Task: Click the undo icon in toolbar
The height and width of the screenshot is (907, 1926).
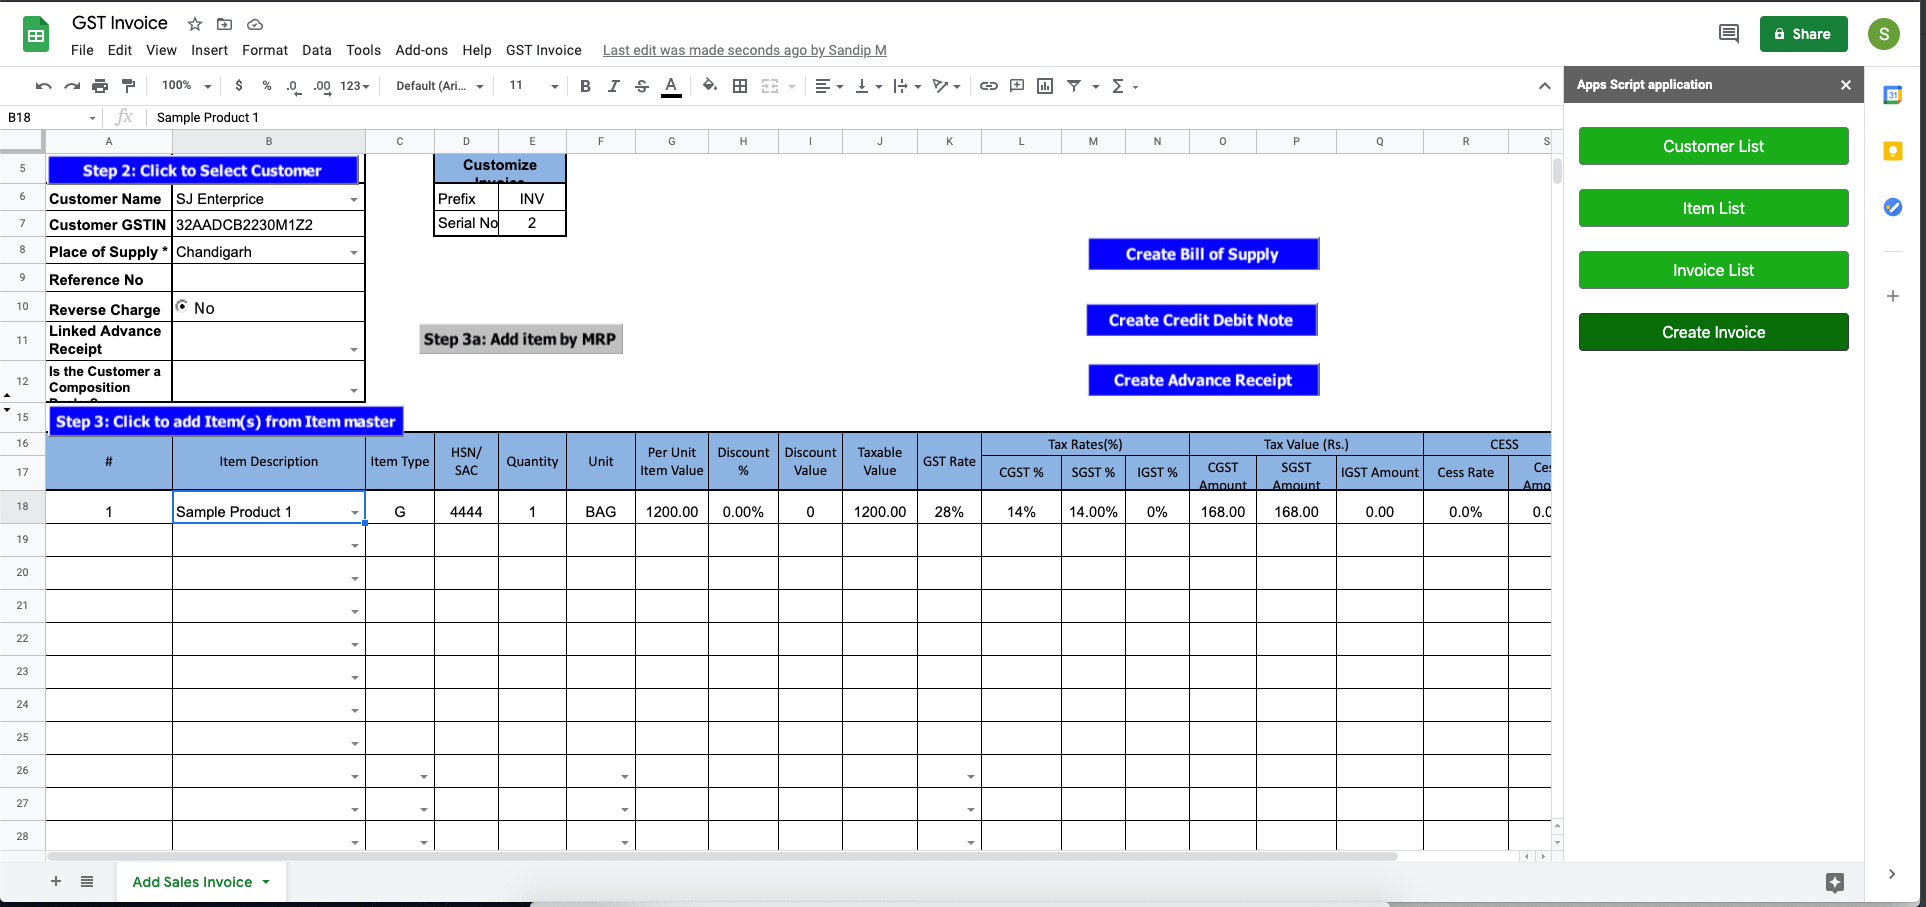Action: pos(43,86)
